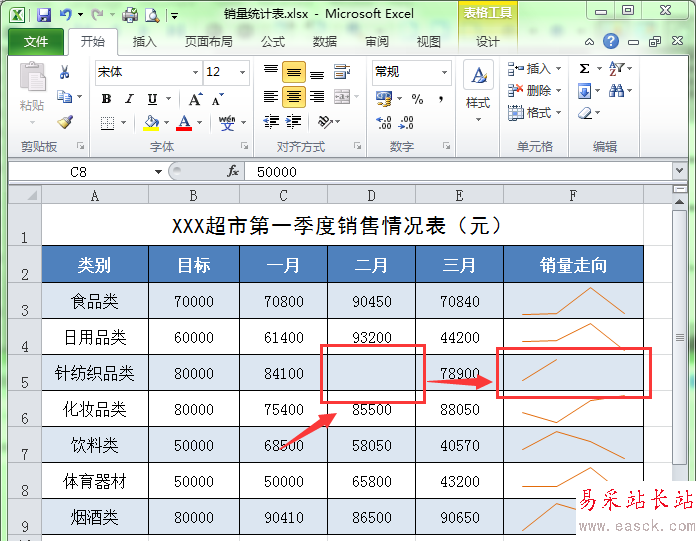
Task: Decrease indent in alignment group
Action: (271, 122)
